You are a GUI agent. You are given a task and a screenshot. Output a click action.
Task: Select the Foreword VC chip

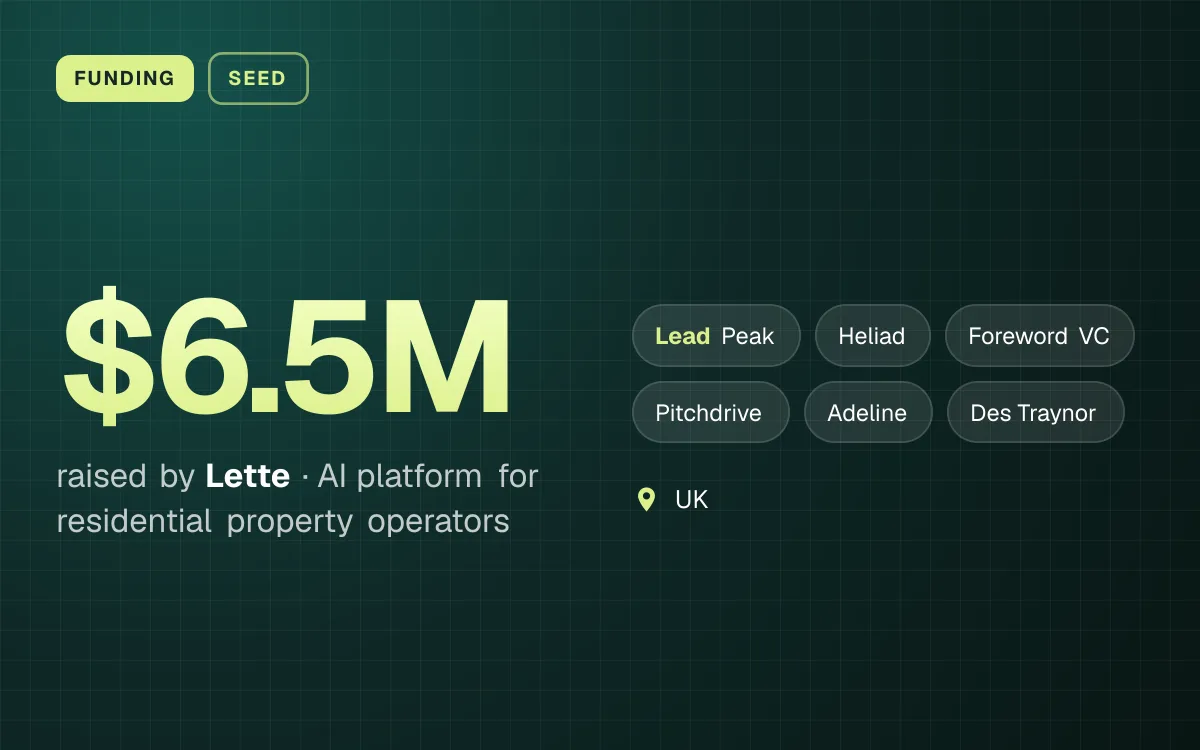pos(1040,336)
